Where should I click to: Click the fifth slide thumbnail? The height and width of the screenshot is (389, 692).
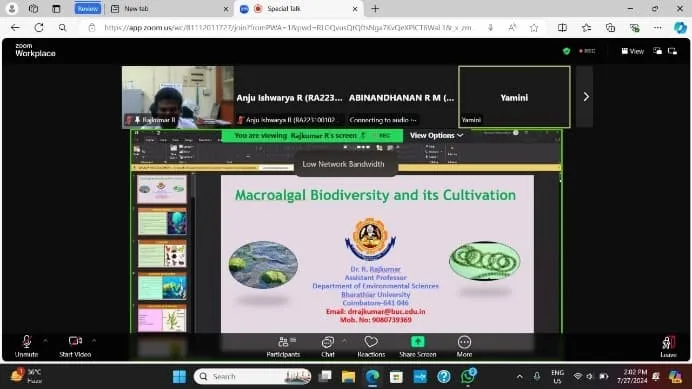pyautogui.click(x=162, y=318)
